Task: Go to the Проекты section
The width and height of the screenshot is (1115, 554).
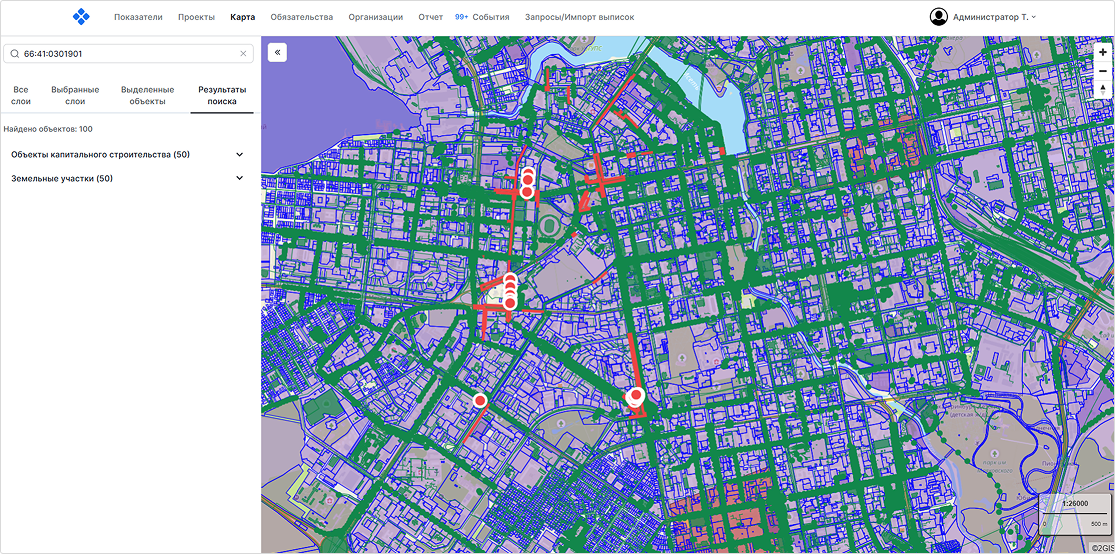Action: 196,17
